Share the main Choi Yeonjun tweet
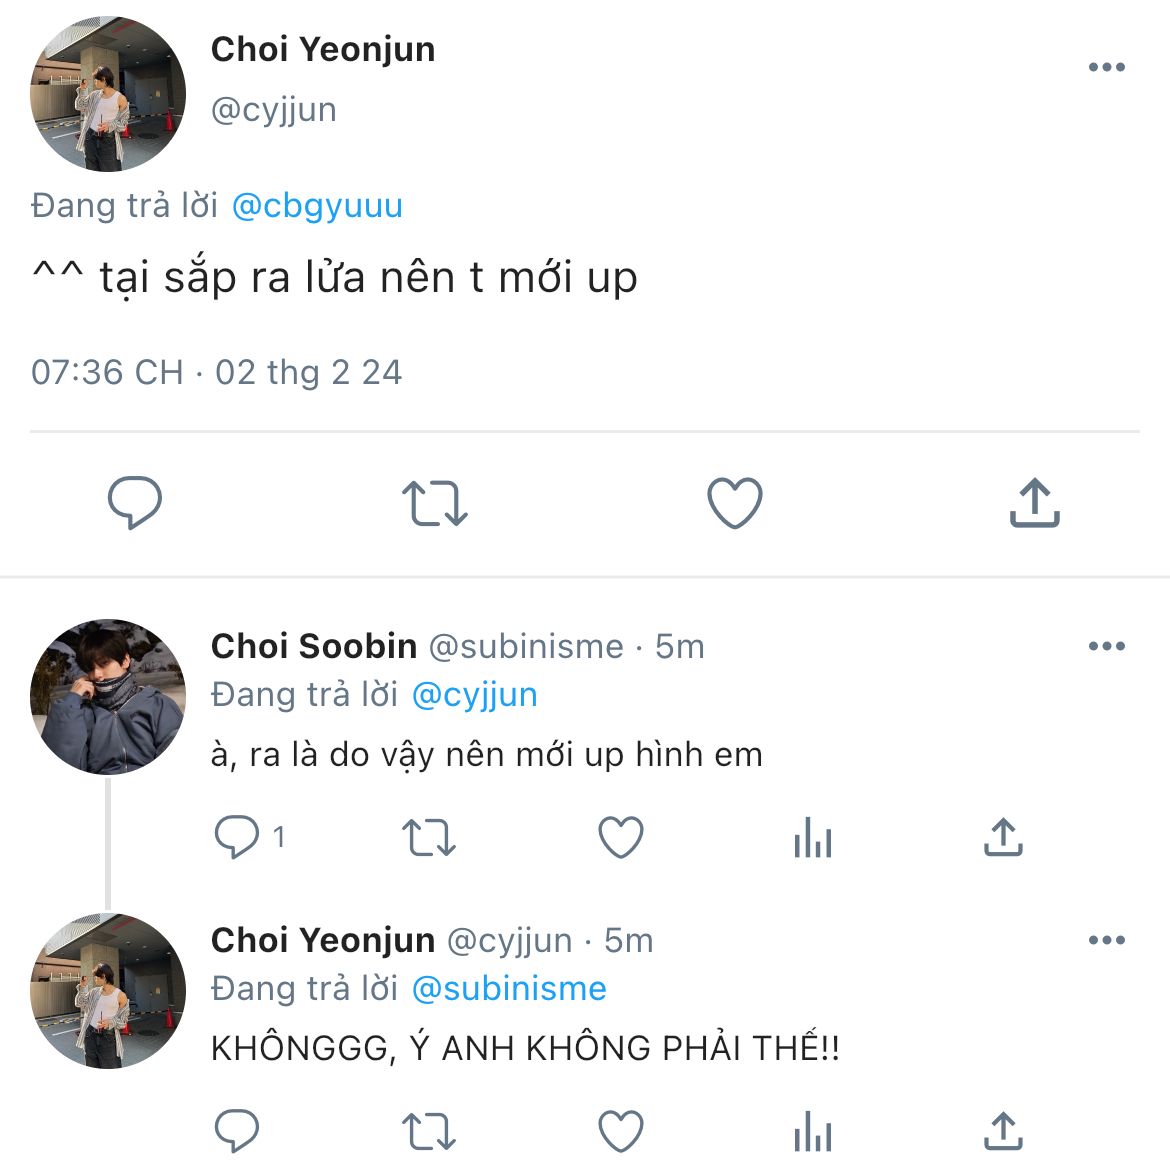Image resolution: width=1170 pixels, height=1169 pixels. coord(1034,502)
